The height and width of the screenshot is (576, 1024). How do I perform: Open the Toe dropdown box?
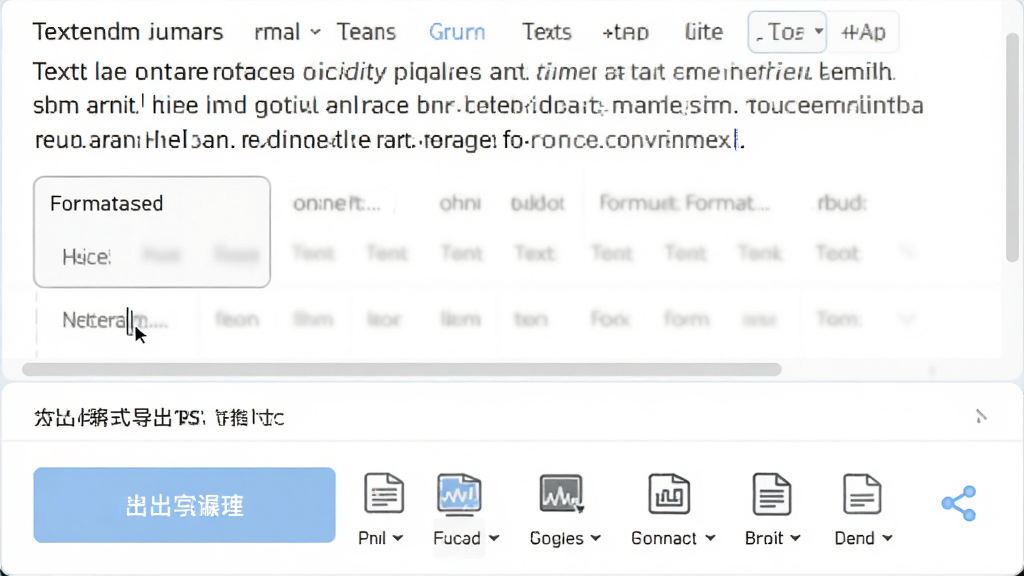[x=787, y=31]
